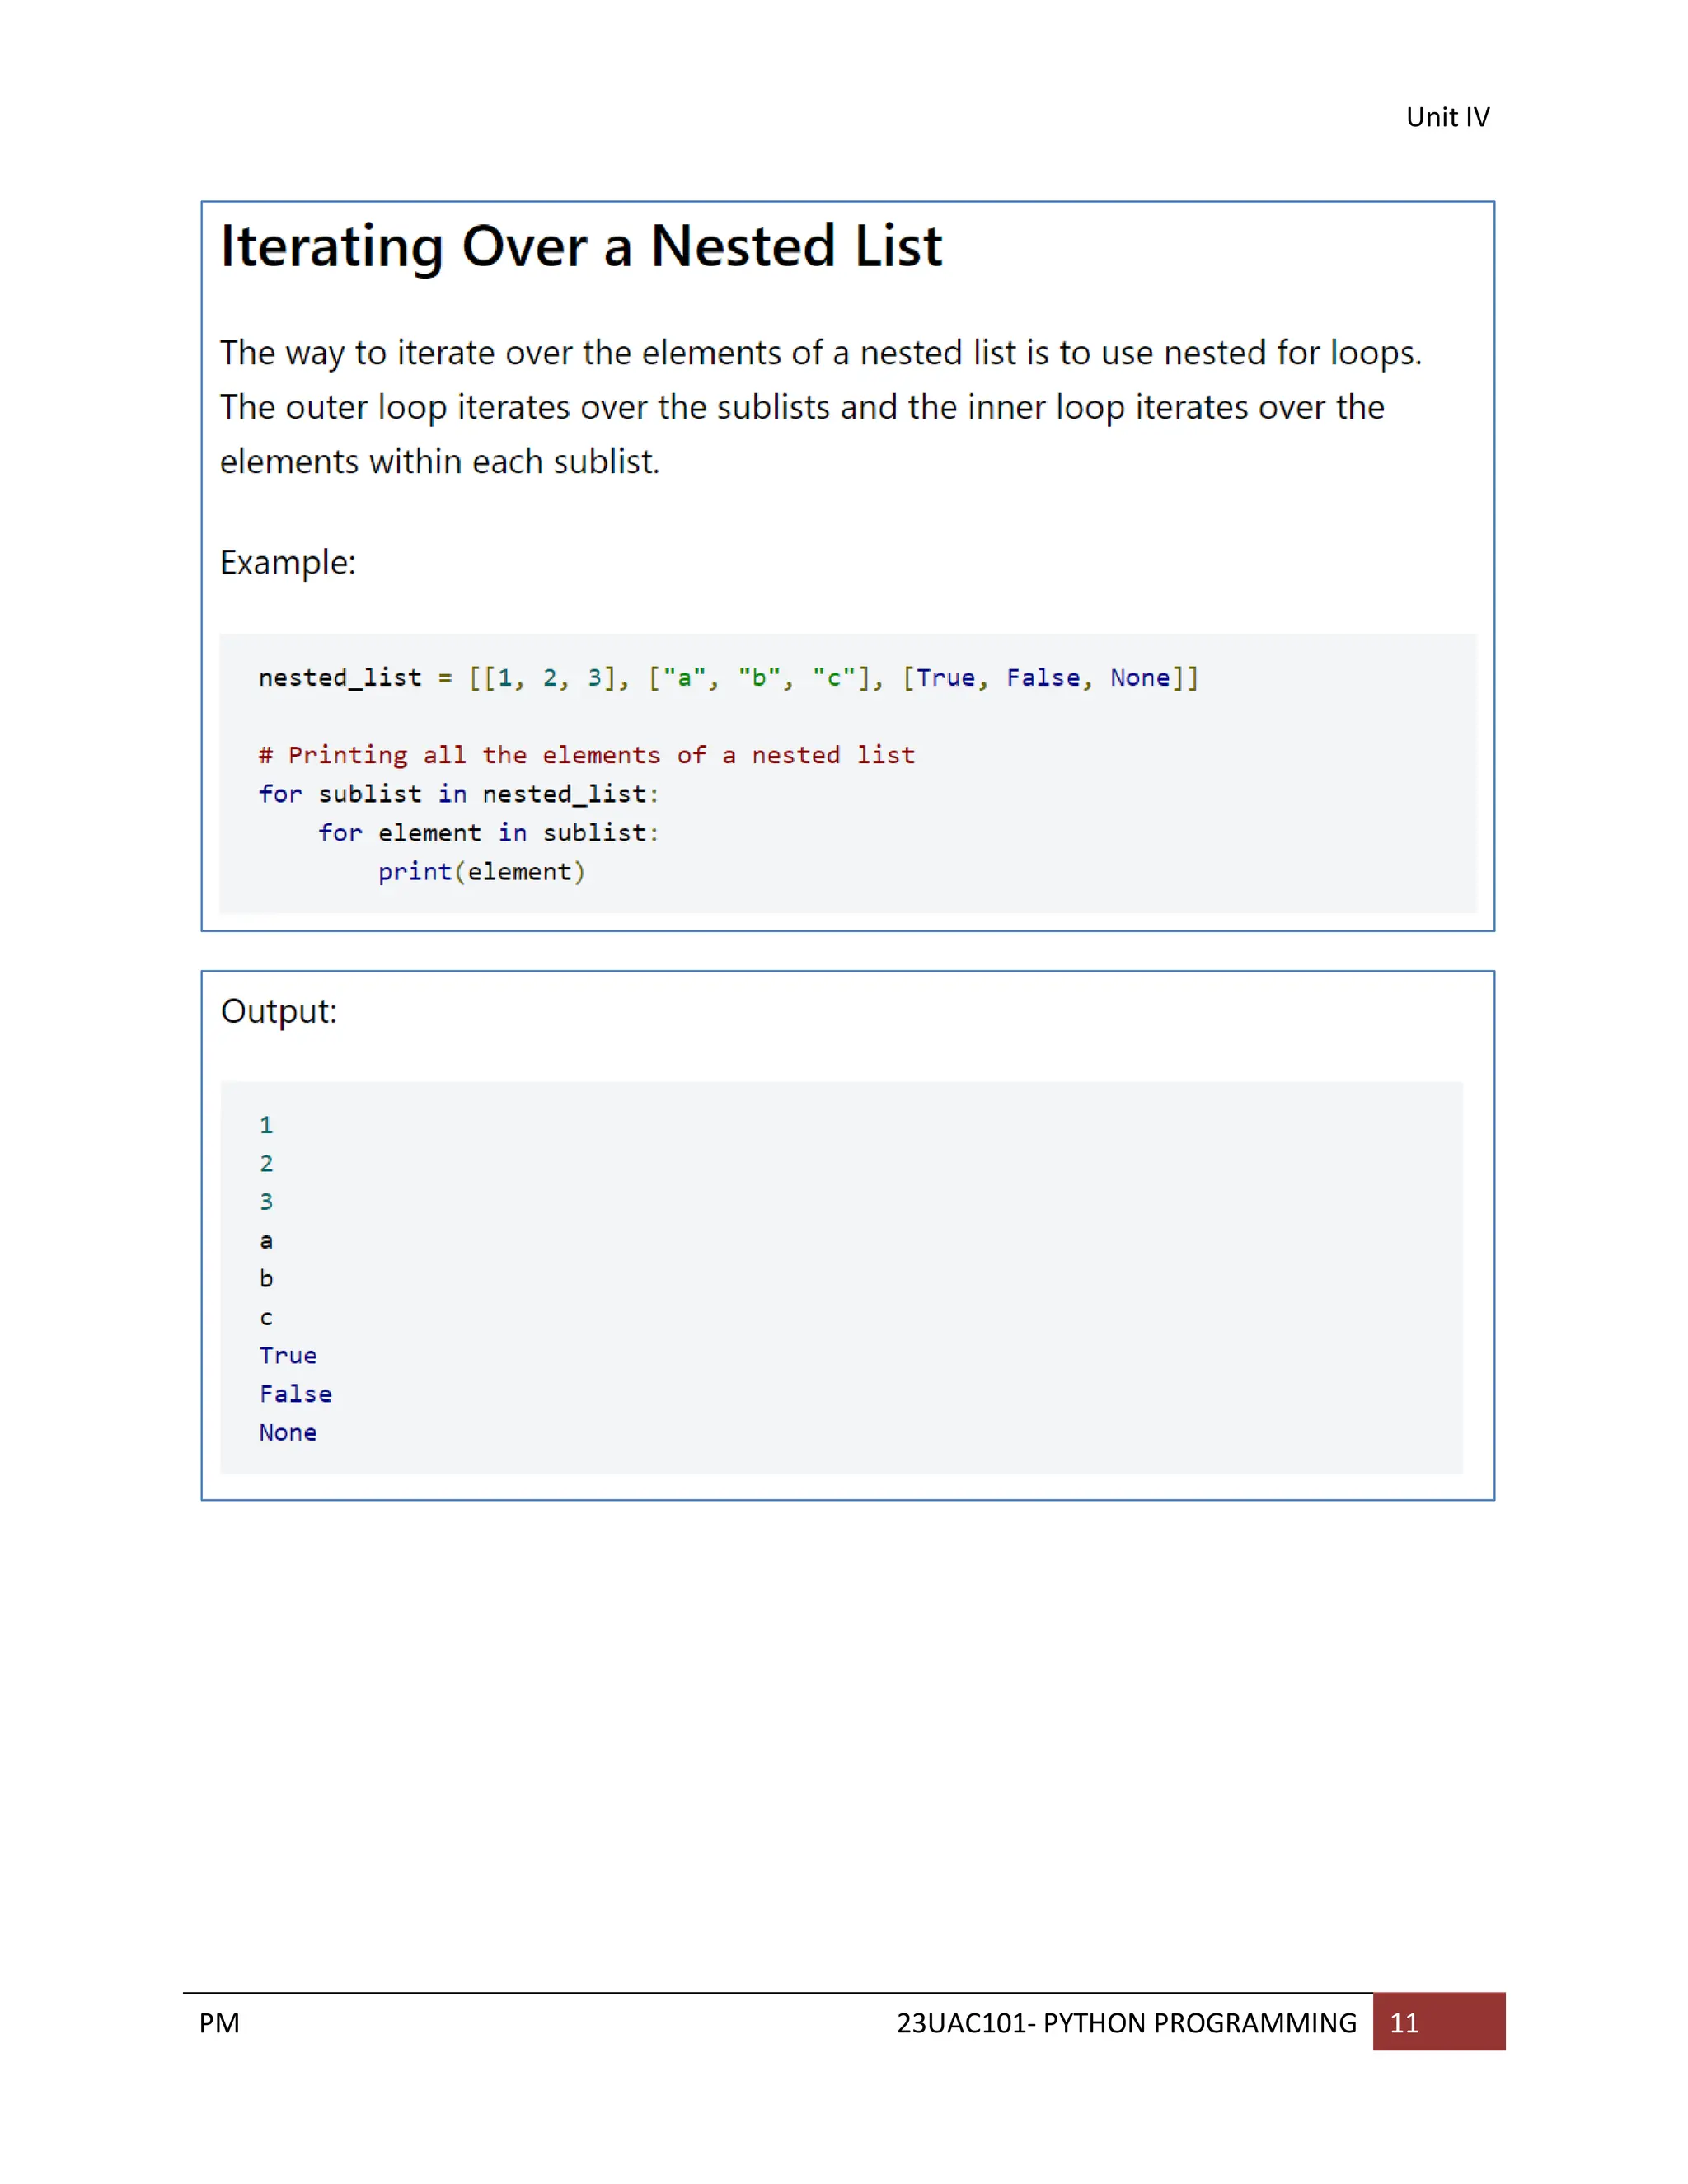This screenshot has height=2184, width=1688.
Task: Click output value '3'
Action: pyautogui.click(x=266, y=1201)
